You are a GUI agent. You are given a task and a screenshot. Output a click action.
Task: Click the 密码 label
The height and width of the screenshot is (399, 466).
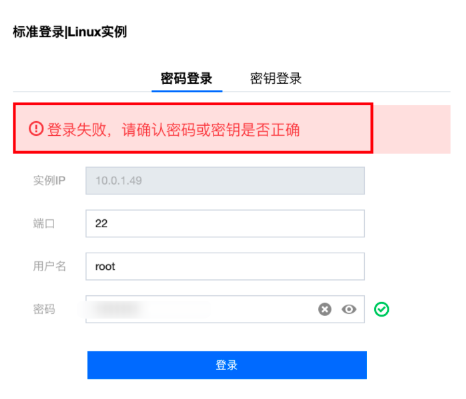pyautogui.click(x=44, y=309)
